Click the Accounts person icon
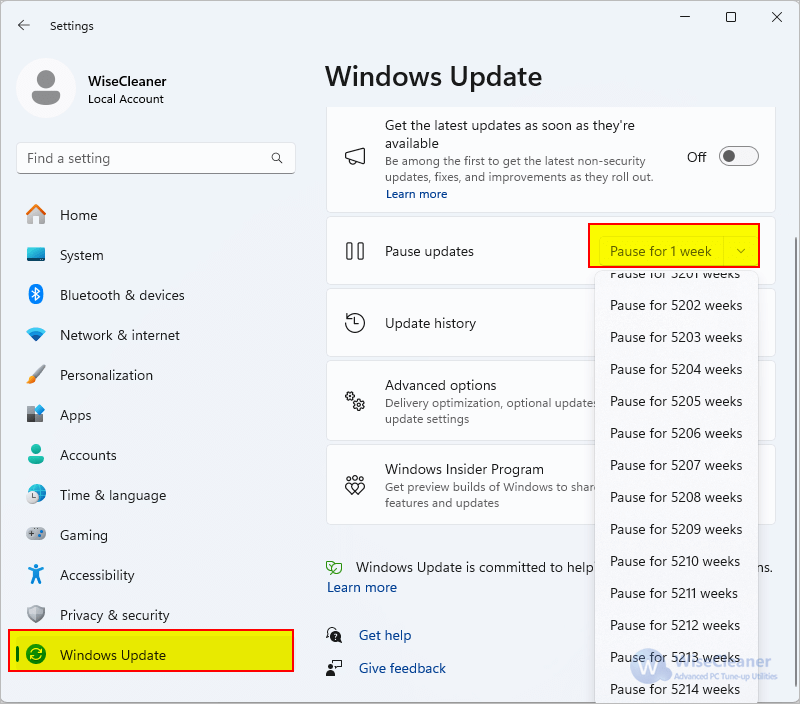 (x=36, y=455)
